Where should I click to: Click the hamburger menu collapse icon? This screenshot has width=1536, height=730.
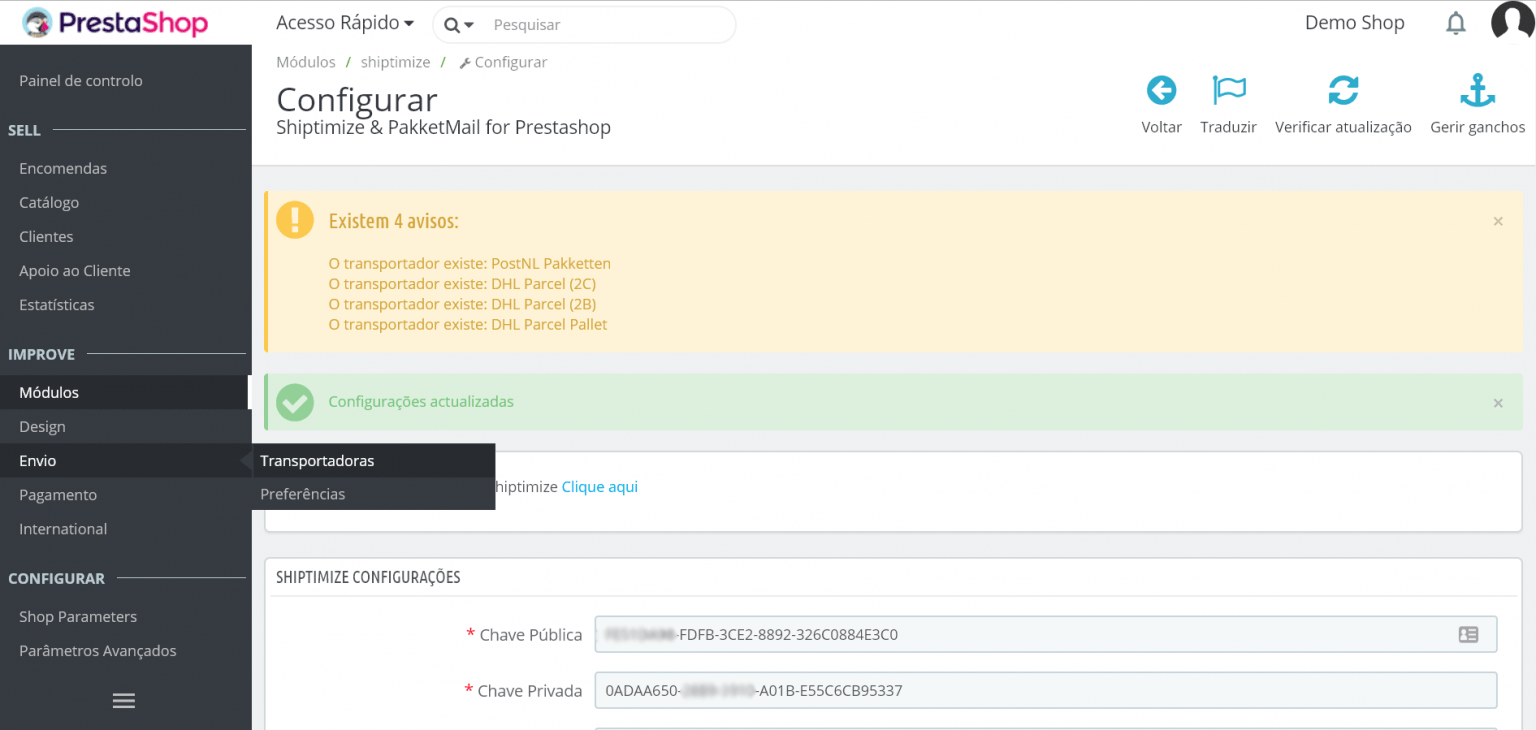click(124, 701)
